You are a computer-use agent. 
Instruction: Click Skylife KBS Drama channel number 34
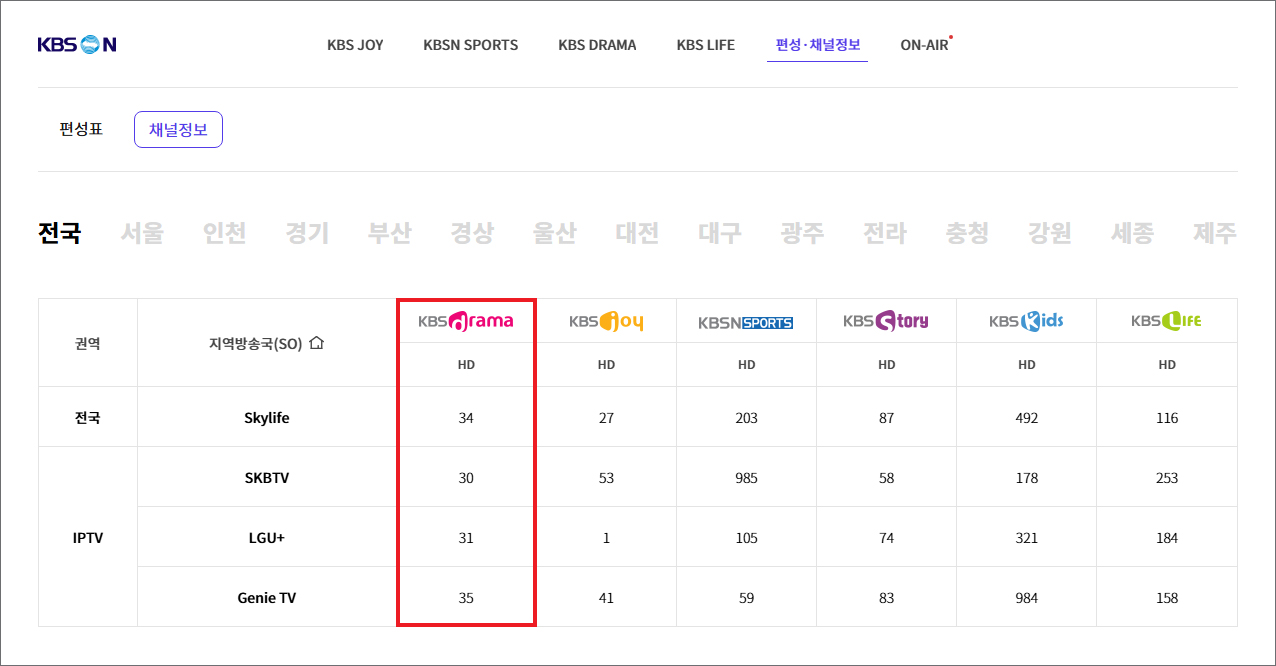click(466, 418)
